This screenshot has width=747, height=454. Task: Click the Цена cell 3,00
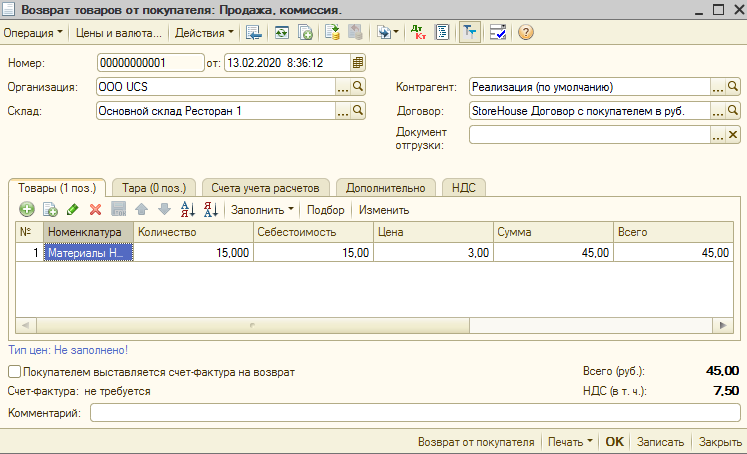tap(434, 252)
